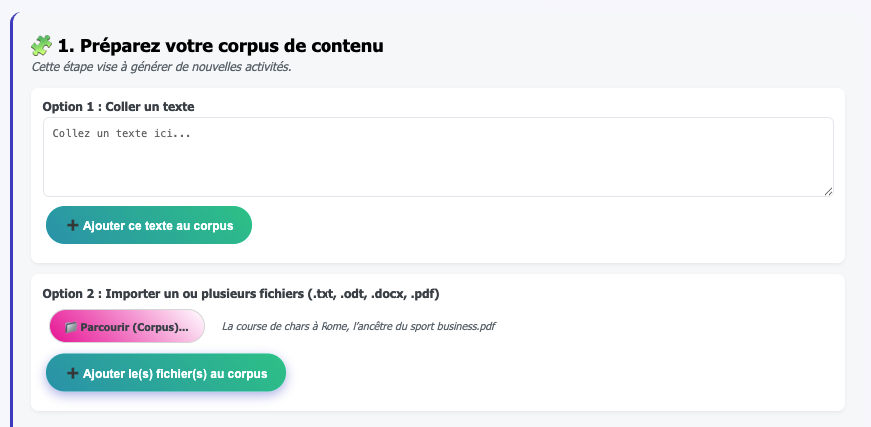The height and width of the screenshot is (427, 871).
Task: Click empty space right of the 'Ajouter le(s) fichier(s)' button
Action: point(560,374)
